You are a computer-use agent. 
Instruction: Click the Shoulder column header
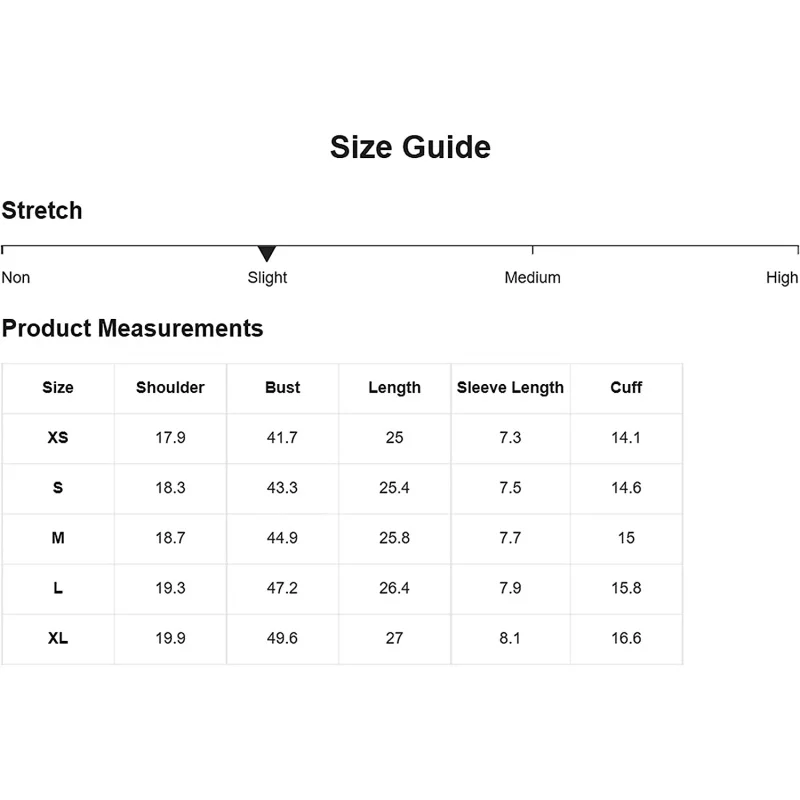click(x=170, y=388)
